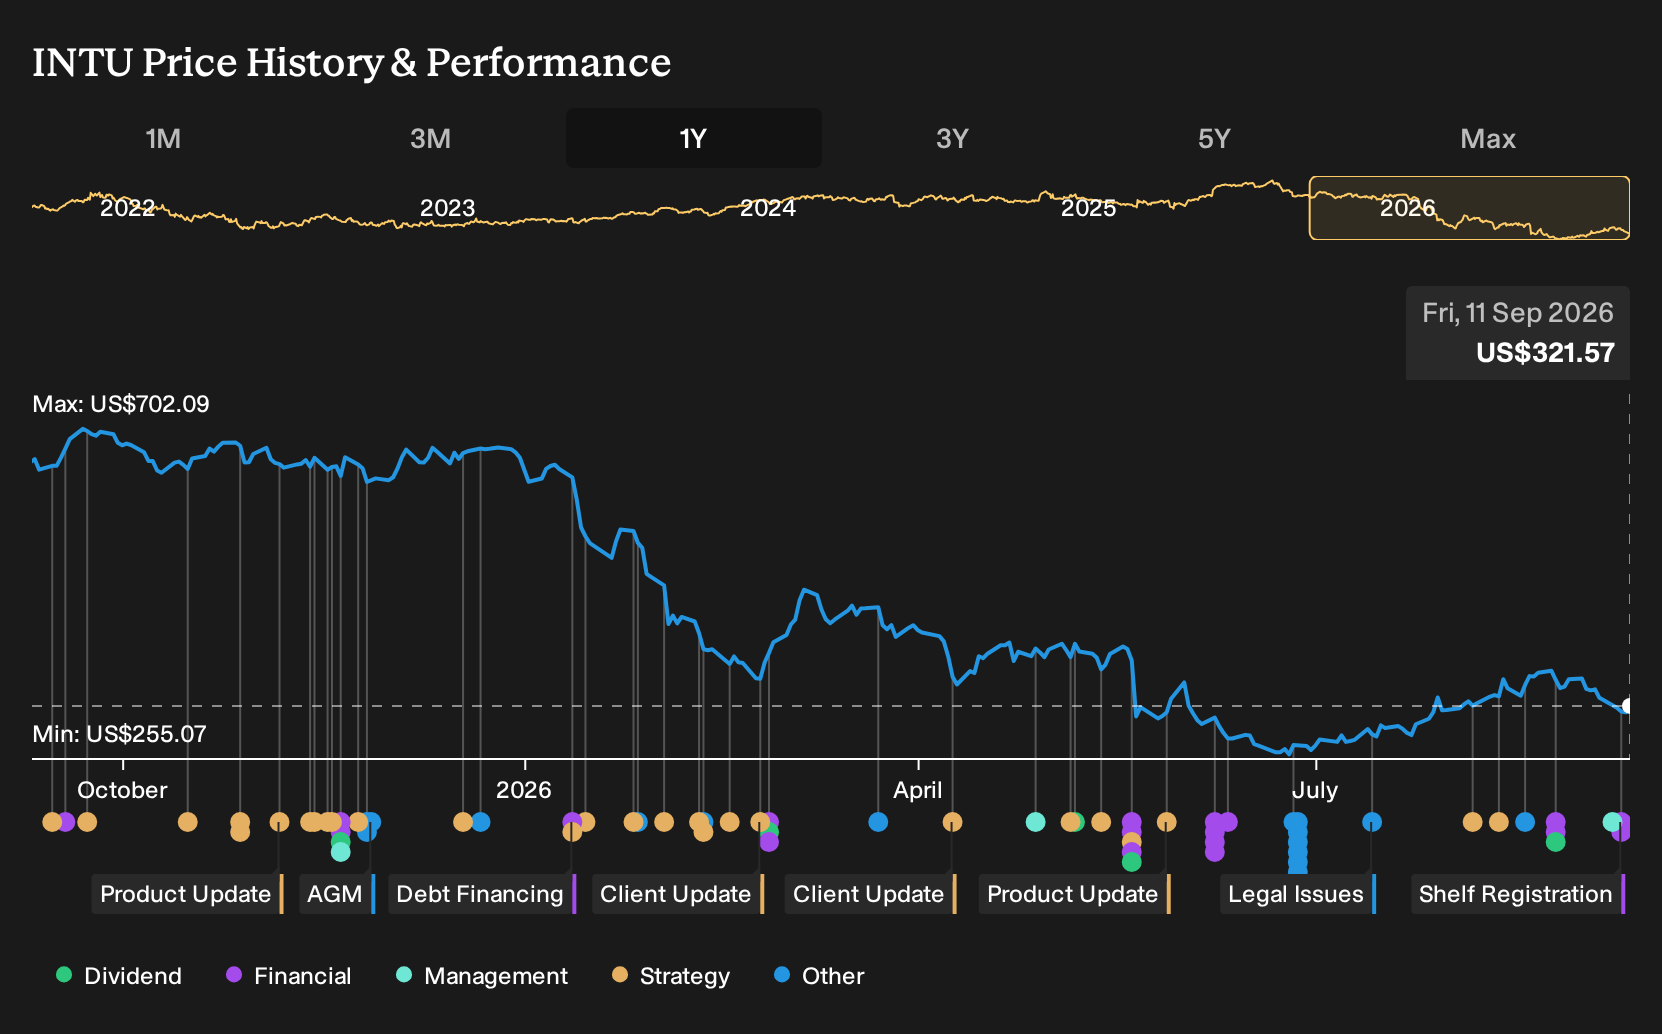Toggle the Financial legend filter
1662x1034 pixels.
pyautogui.click(x=289, y=976)
